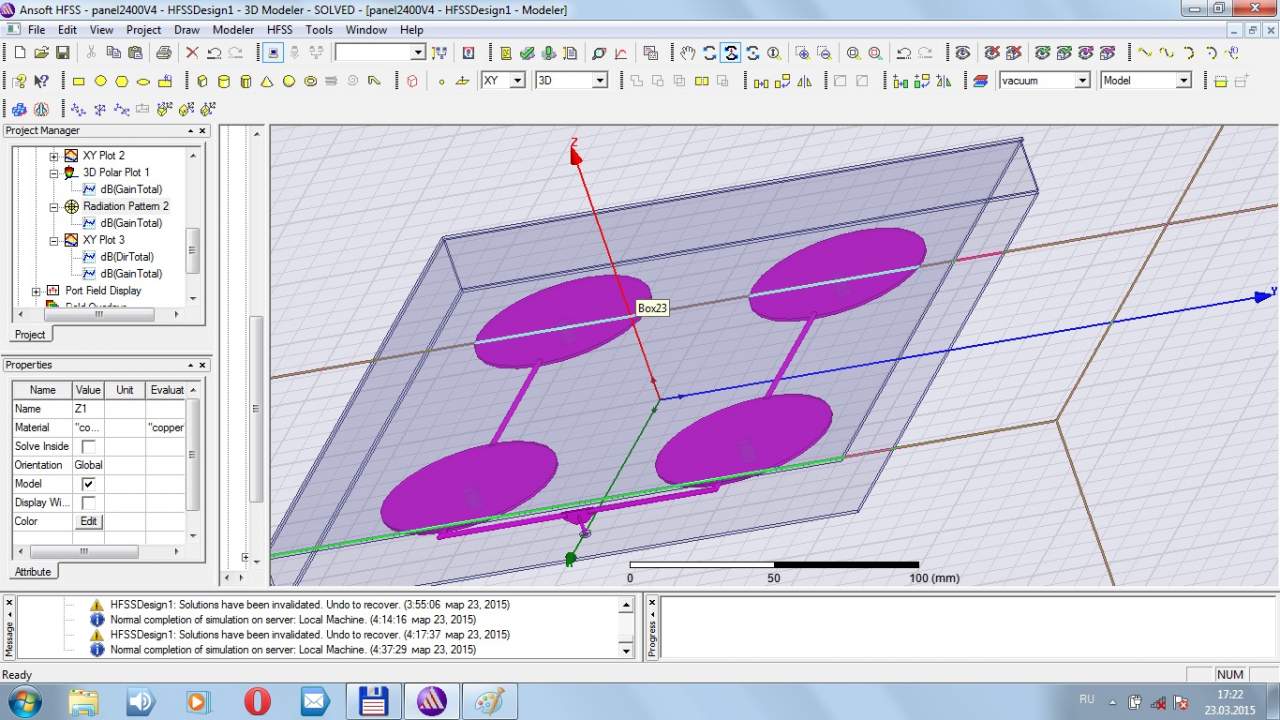Viewport: 1280px width, 720px height.
Task: Select the Draw cylinder tool
Action: (223, 81)
